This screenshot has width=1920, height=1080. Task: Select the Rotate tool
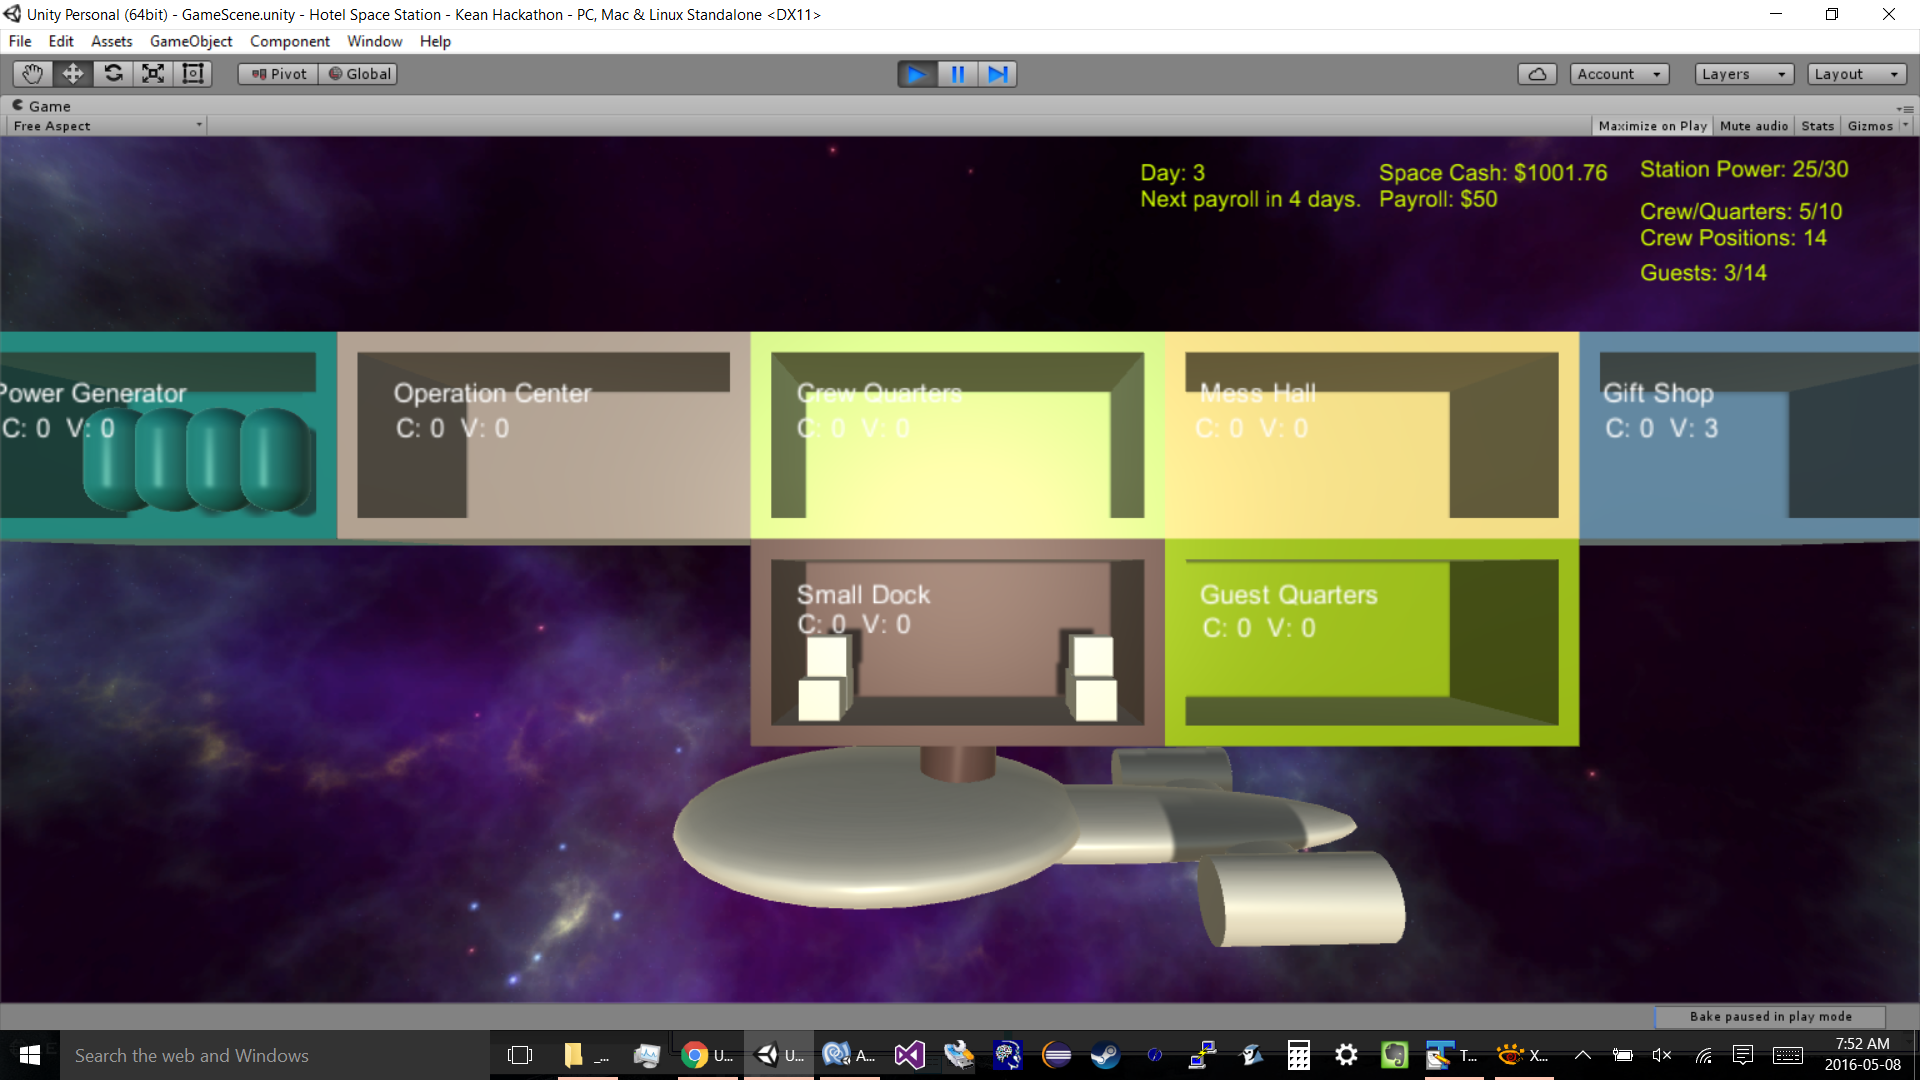(113, 74)
